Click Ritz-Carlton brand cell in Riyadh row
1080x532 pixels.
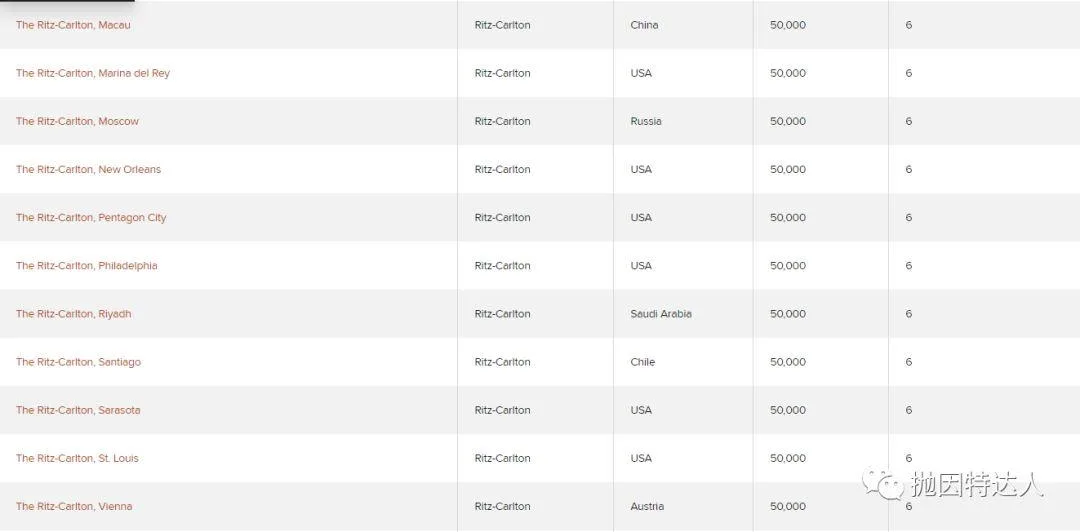pyautogui.click(x=503, y=314)
